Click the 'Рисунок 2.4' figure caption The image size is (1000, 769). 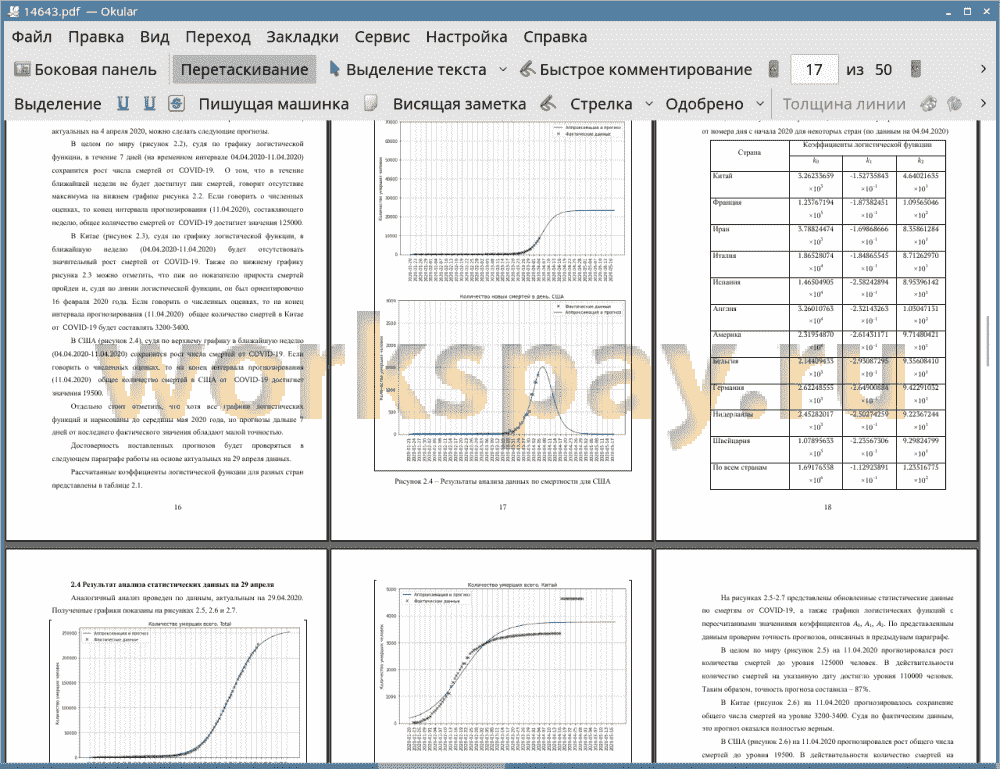tap(503, 481)
